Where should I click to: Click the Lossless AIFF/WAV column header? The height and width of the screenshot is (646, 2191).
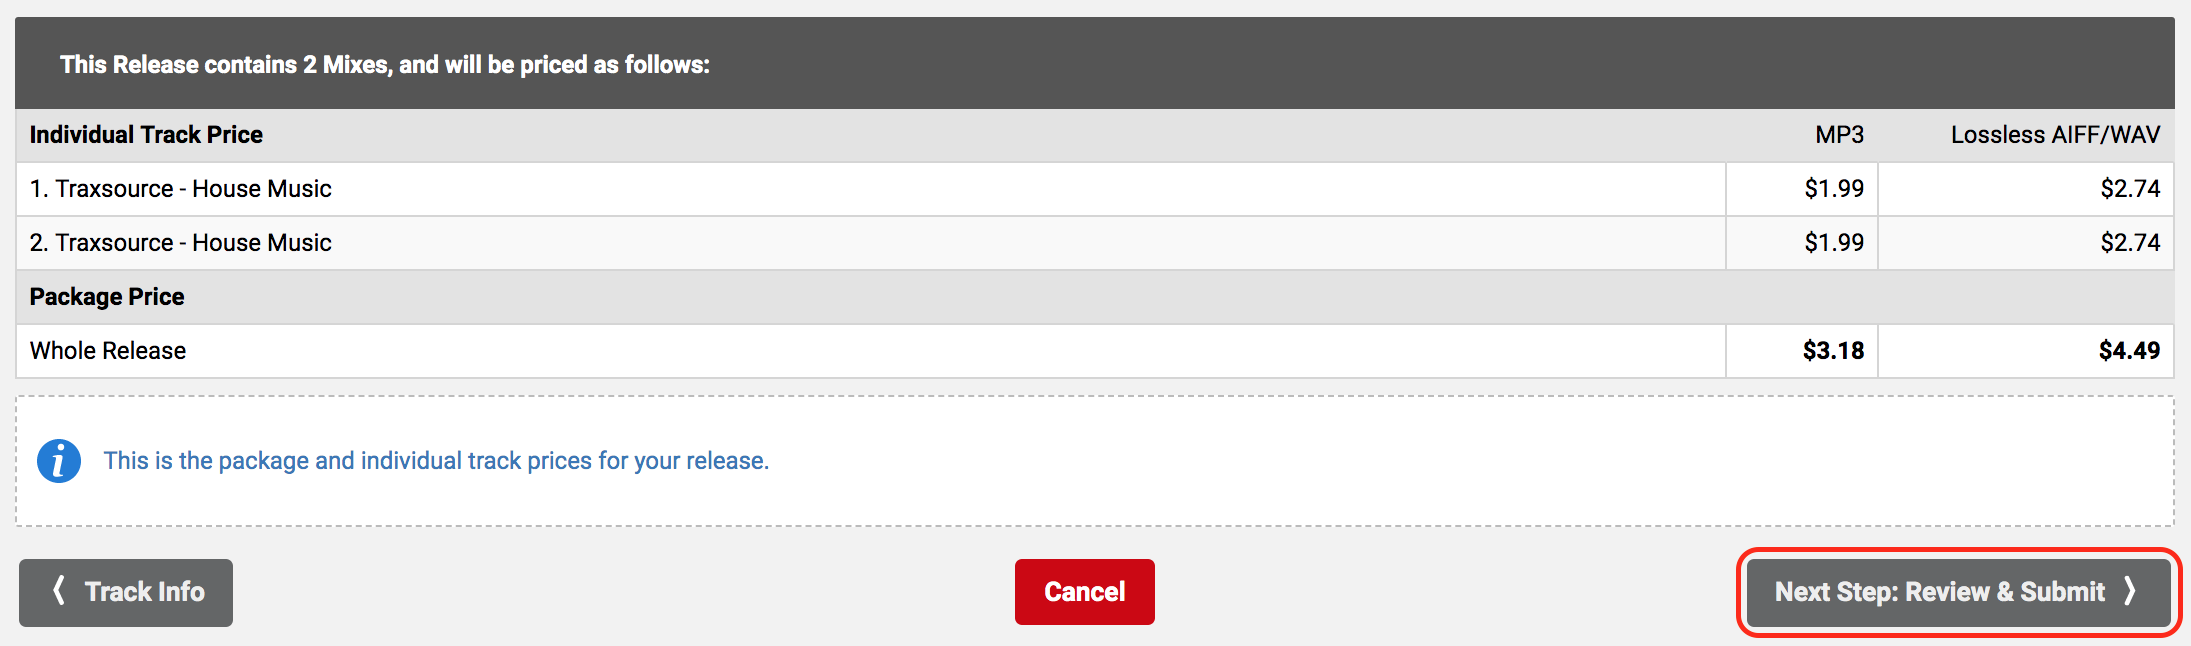(2055, 135)
